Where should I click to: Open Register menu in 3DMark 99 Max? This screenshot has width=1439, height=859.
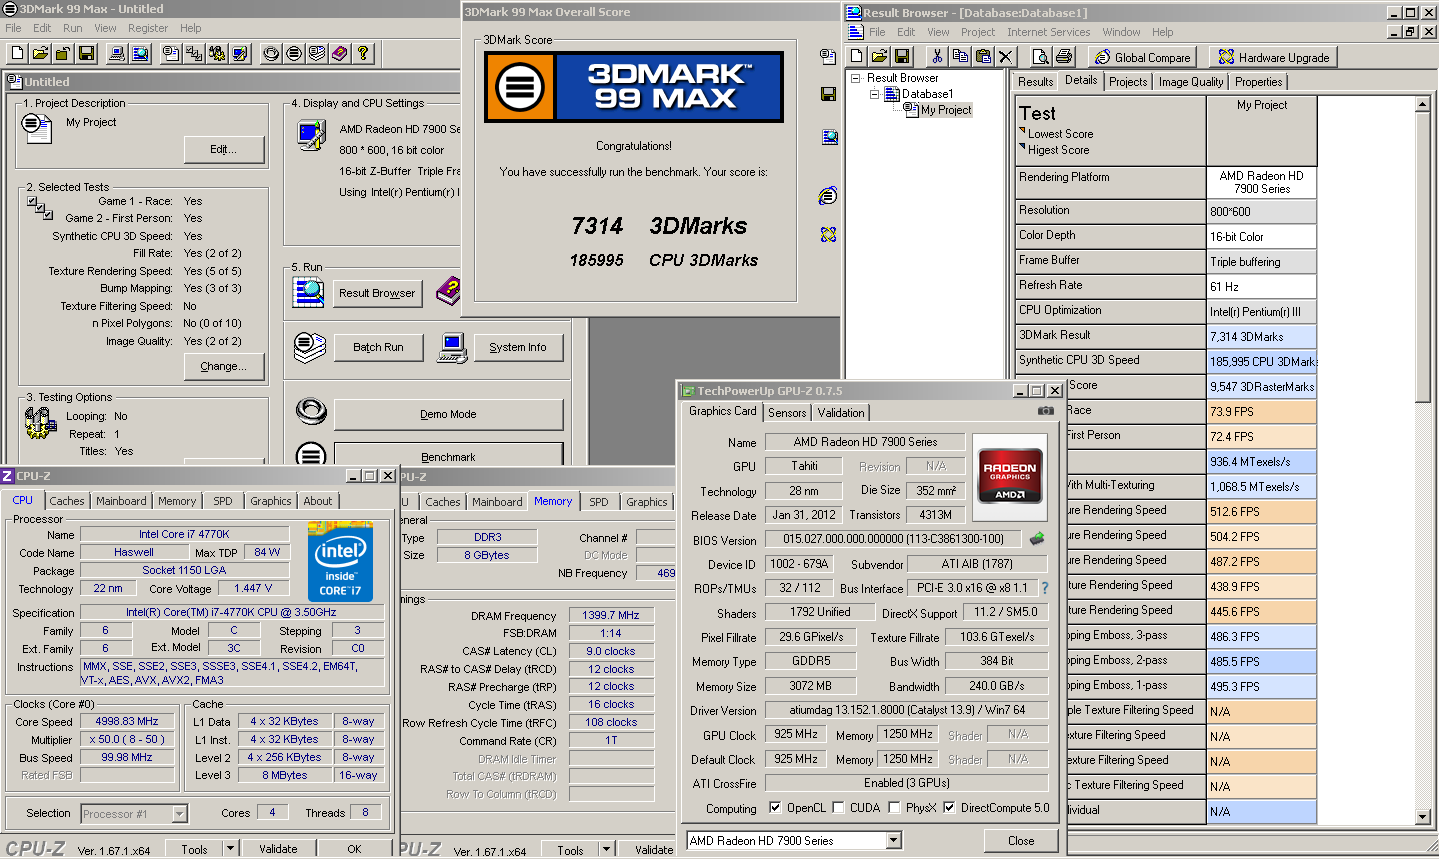click(x=148, y=28)
